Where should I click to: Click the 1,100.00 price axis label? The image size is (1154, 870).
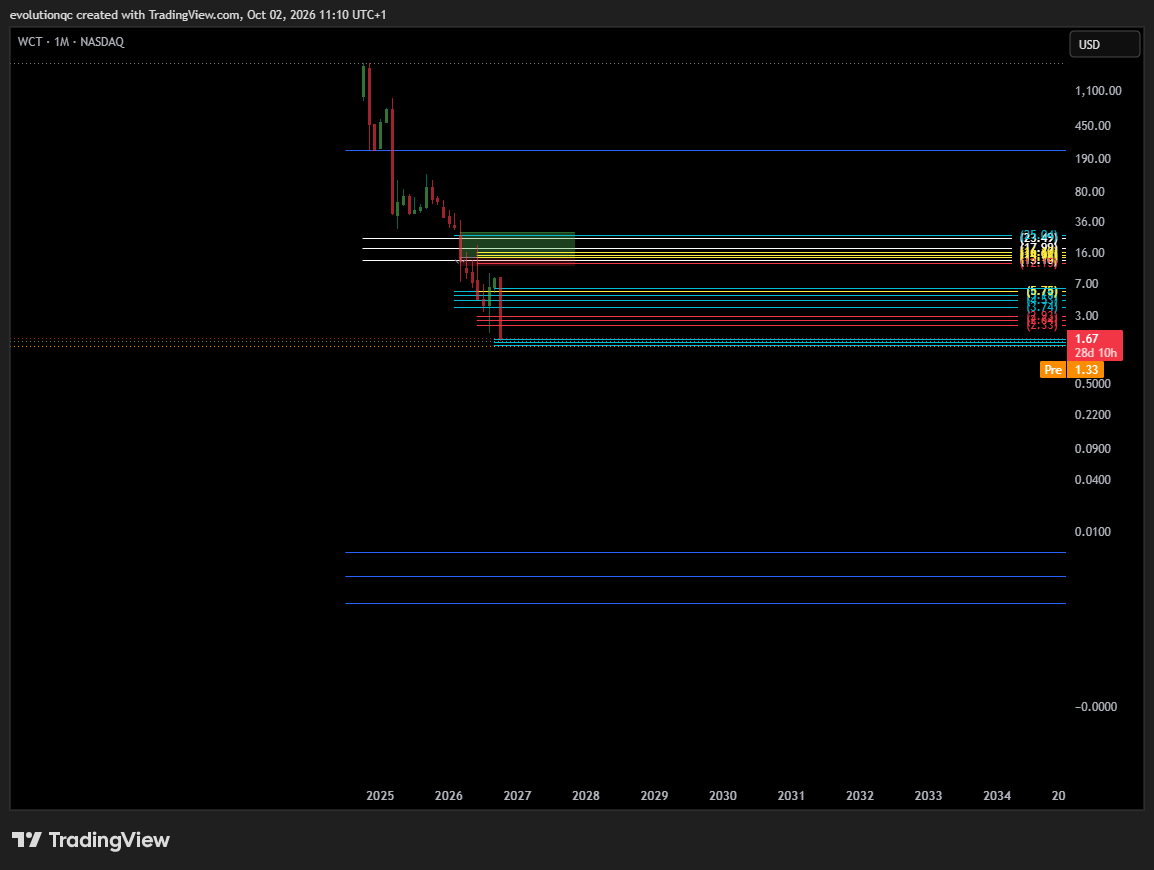click(1098, 91)
